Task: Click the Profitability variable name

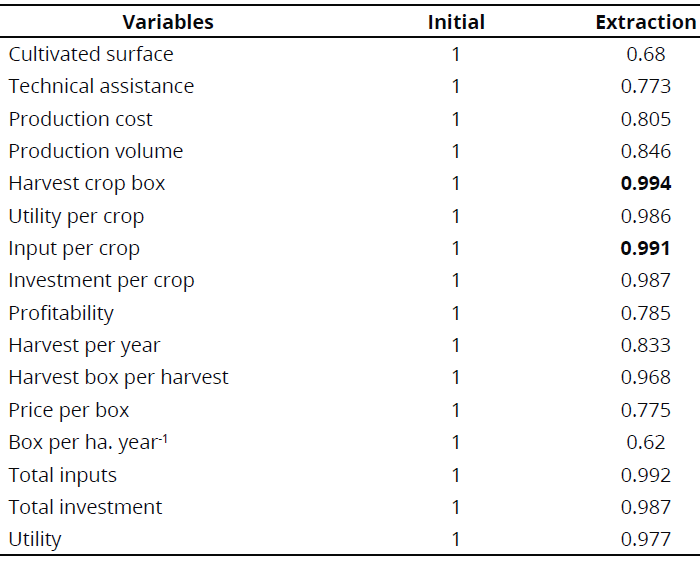Action: click(x=61, y=313)
